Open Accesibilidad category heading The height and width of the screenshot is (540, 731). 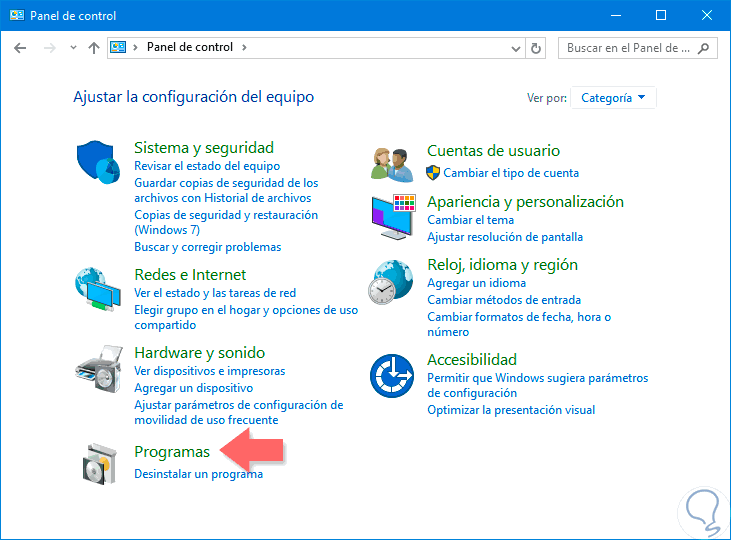[x=472, y=360]
